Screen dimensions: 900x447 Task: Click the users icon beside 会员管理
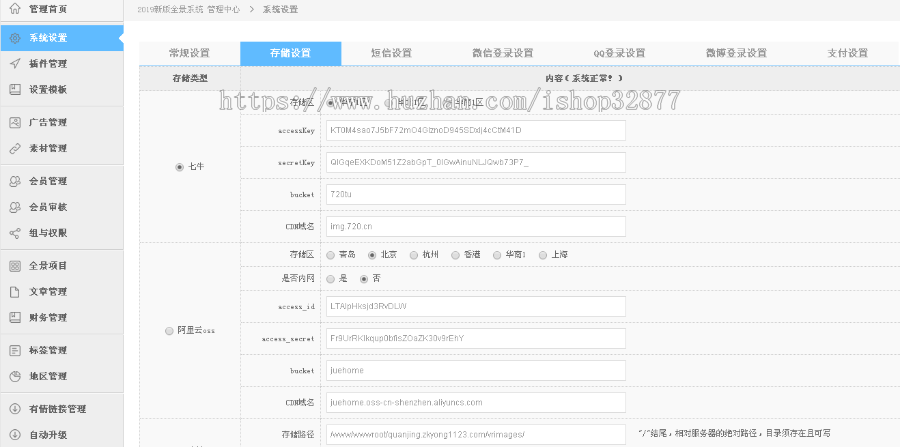(x=15, y=181)
